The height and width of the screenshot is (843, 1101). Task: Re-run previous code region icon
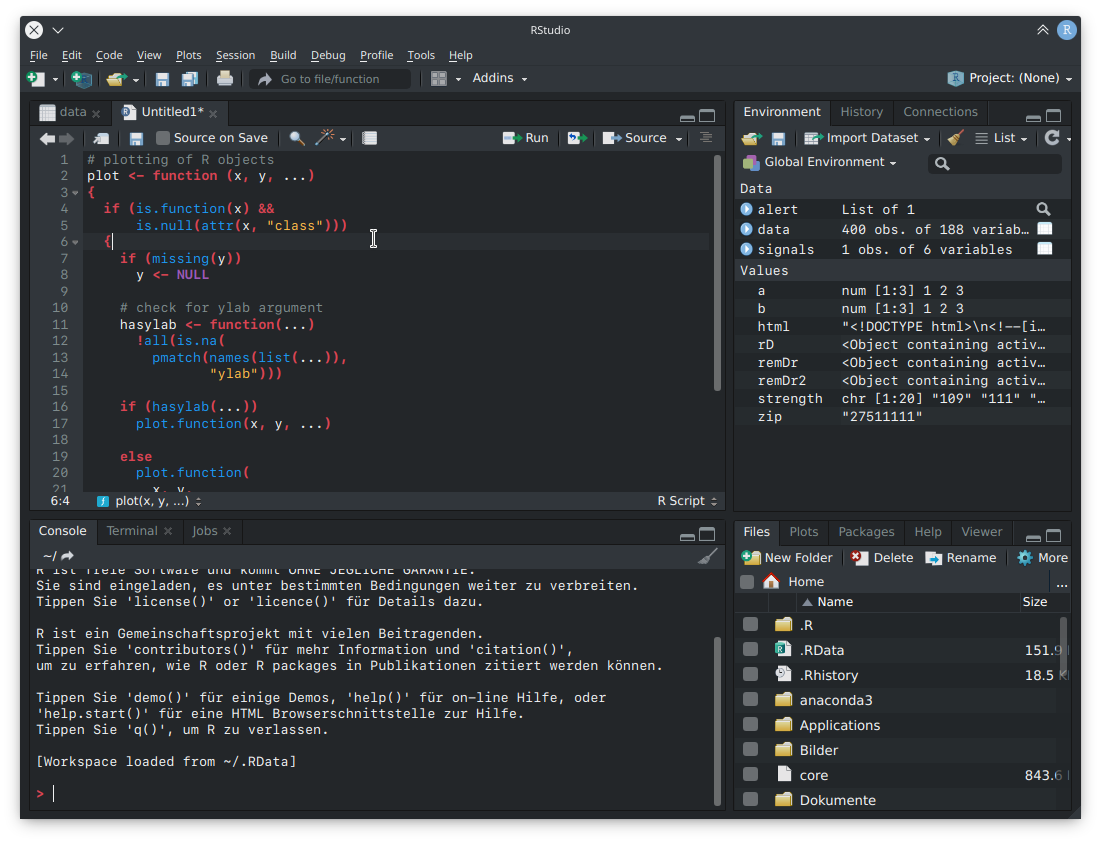pos(577,138)
